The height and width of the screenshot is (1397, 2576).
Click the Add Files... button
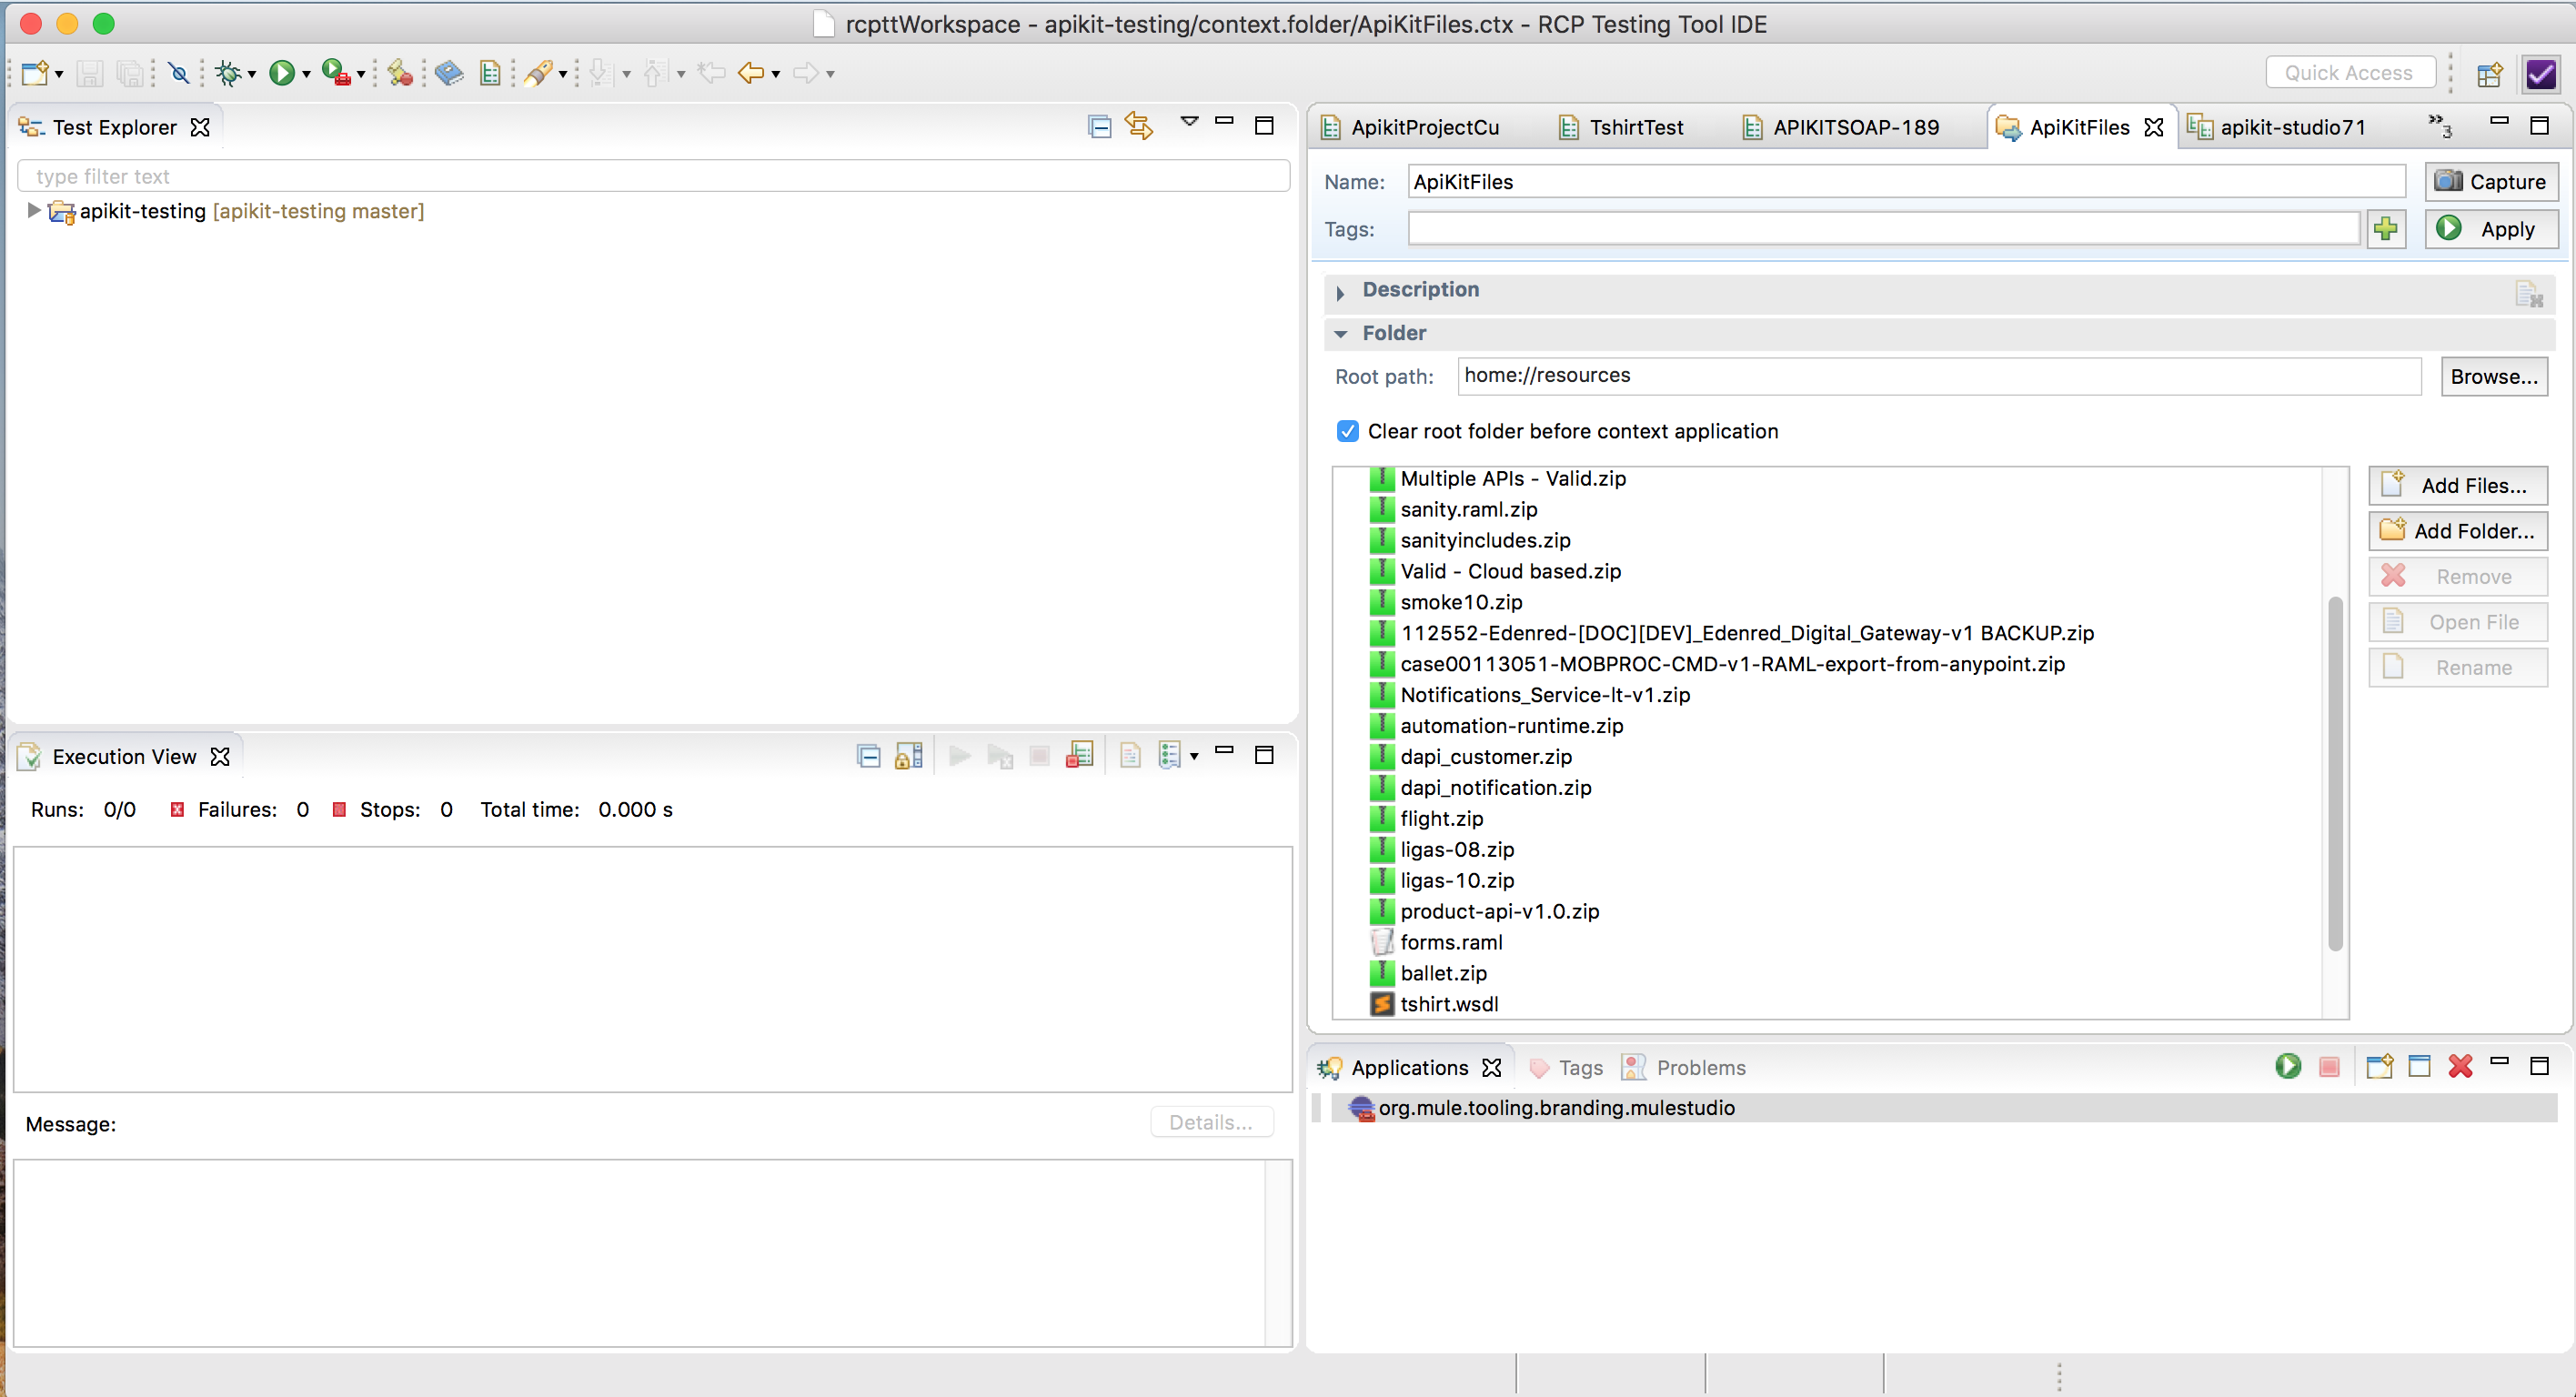(2457, 486)
